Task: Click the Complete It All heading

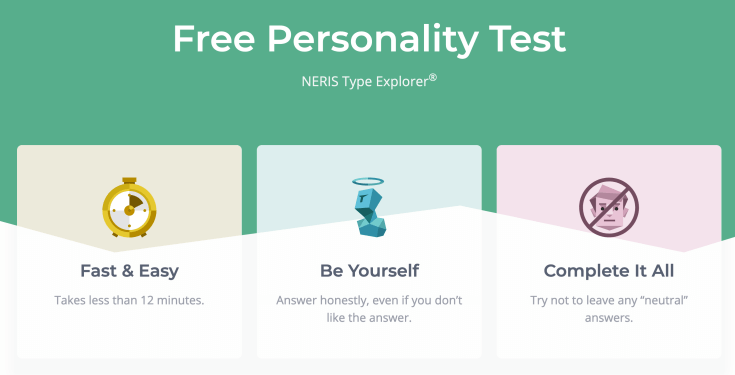Action: pos(609,271)
